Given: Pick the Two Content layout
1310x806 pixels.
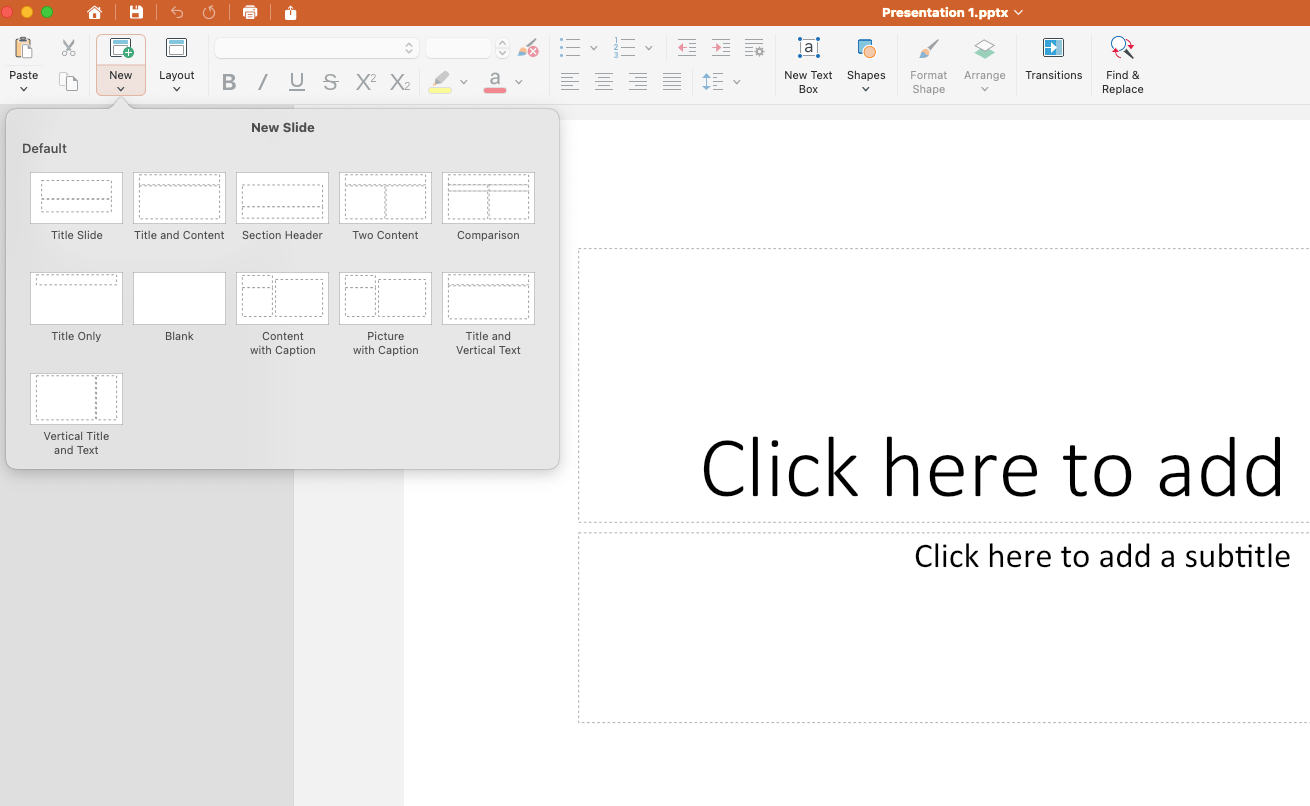Looking at the screenshot, I should (385, 198).
